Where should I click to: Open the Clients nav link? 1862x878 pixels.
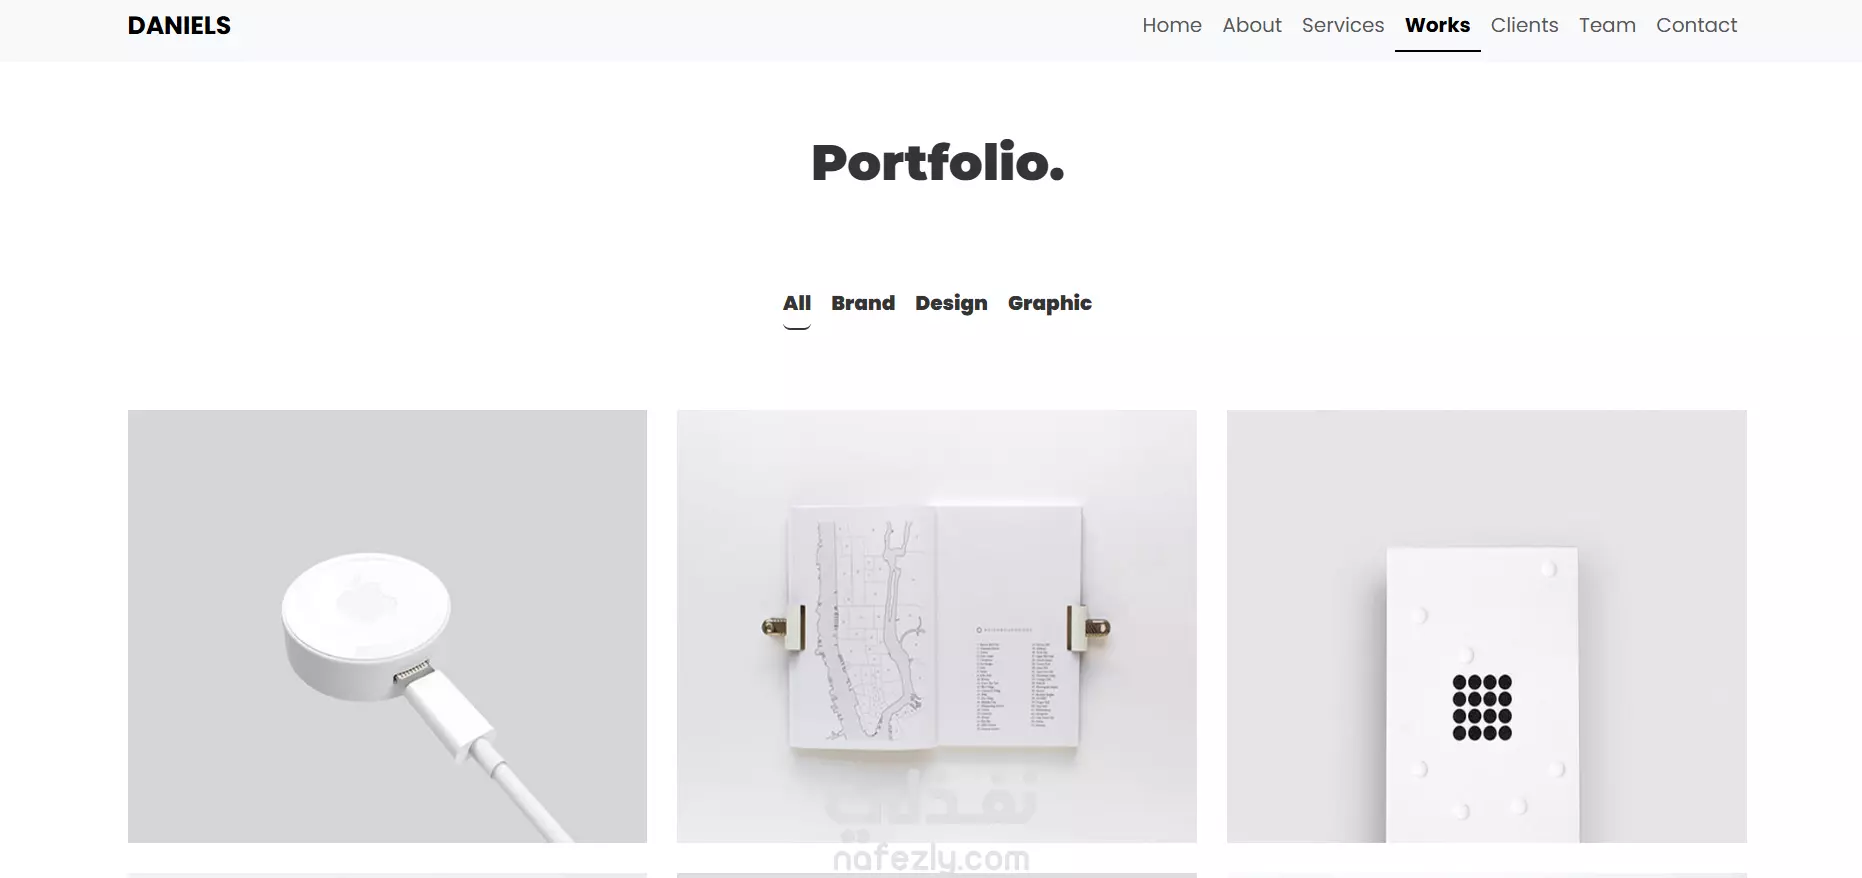(x=1525, y=25)
